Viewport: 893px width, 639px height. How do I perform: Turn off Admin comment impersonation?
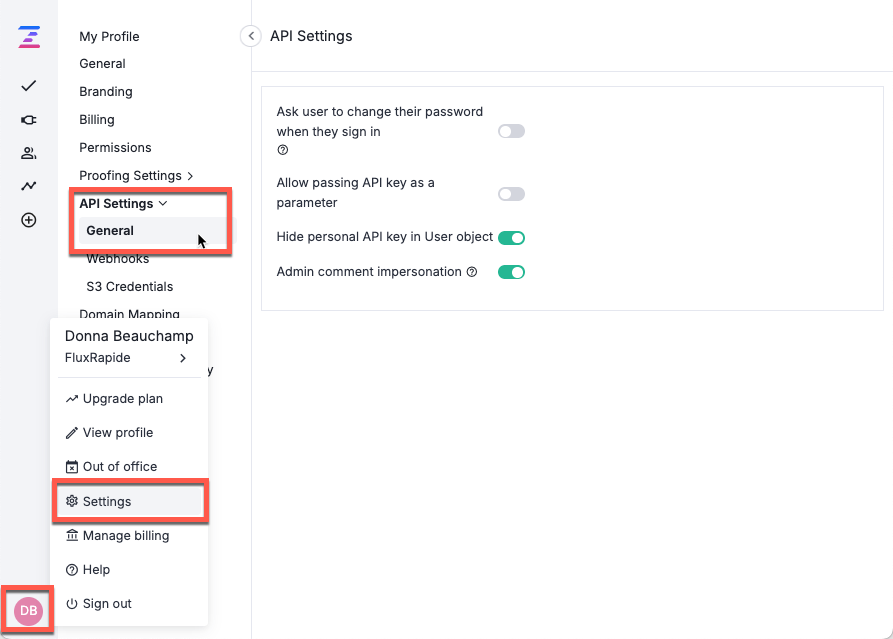tap(511, 271)
